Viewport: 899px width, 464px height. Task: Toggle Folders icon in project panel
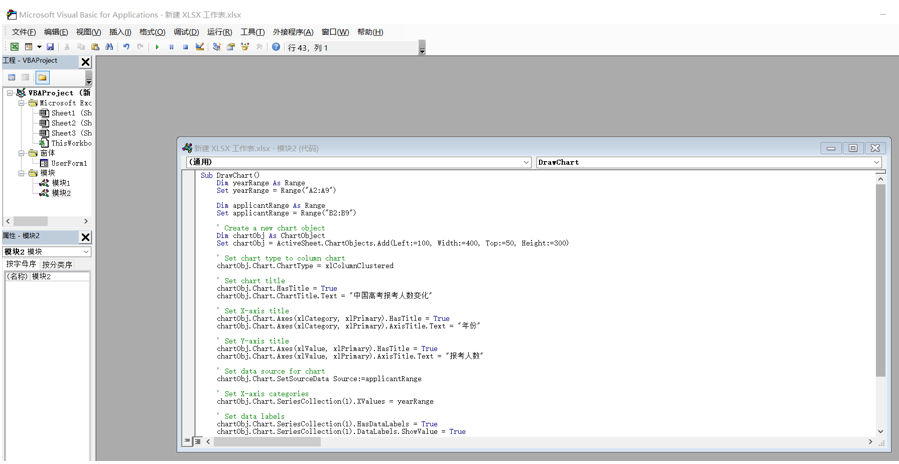42,77
